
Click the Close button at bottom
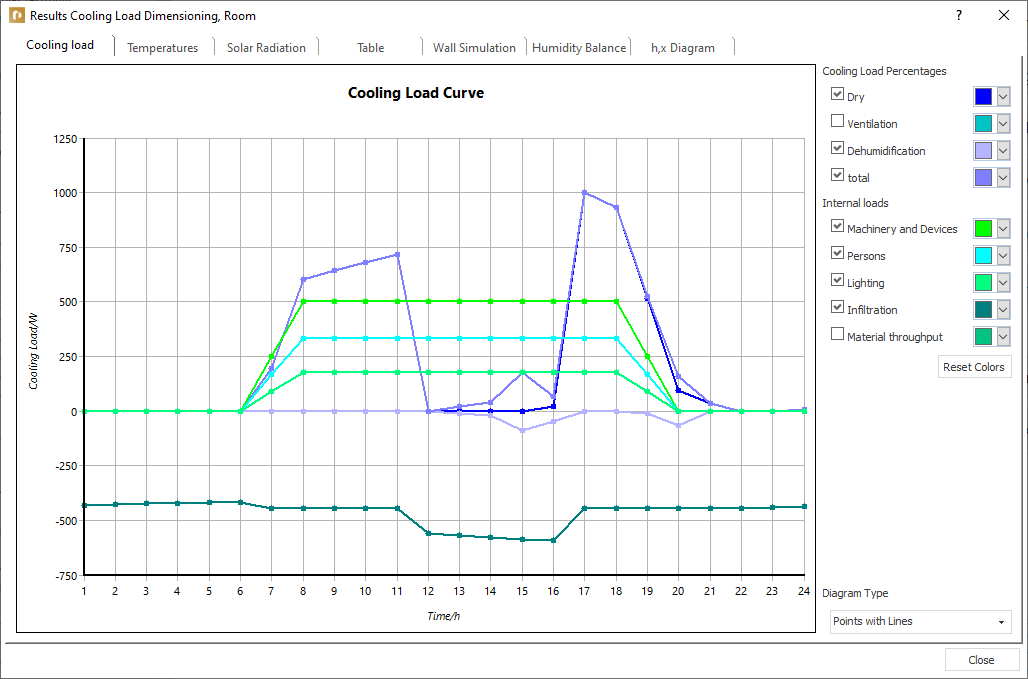(x=981, y=660)
